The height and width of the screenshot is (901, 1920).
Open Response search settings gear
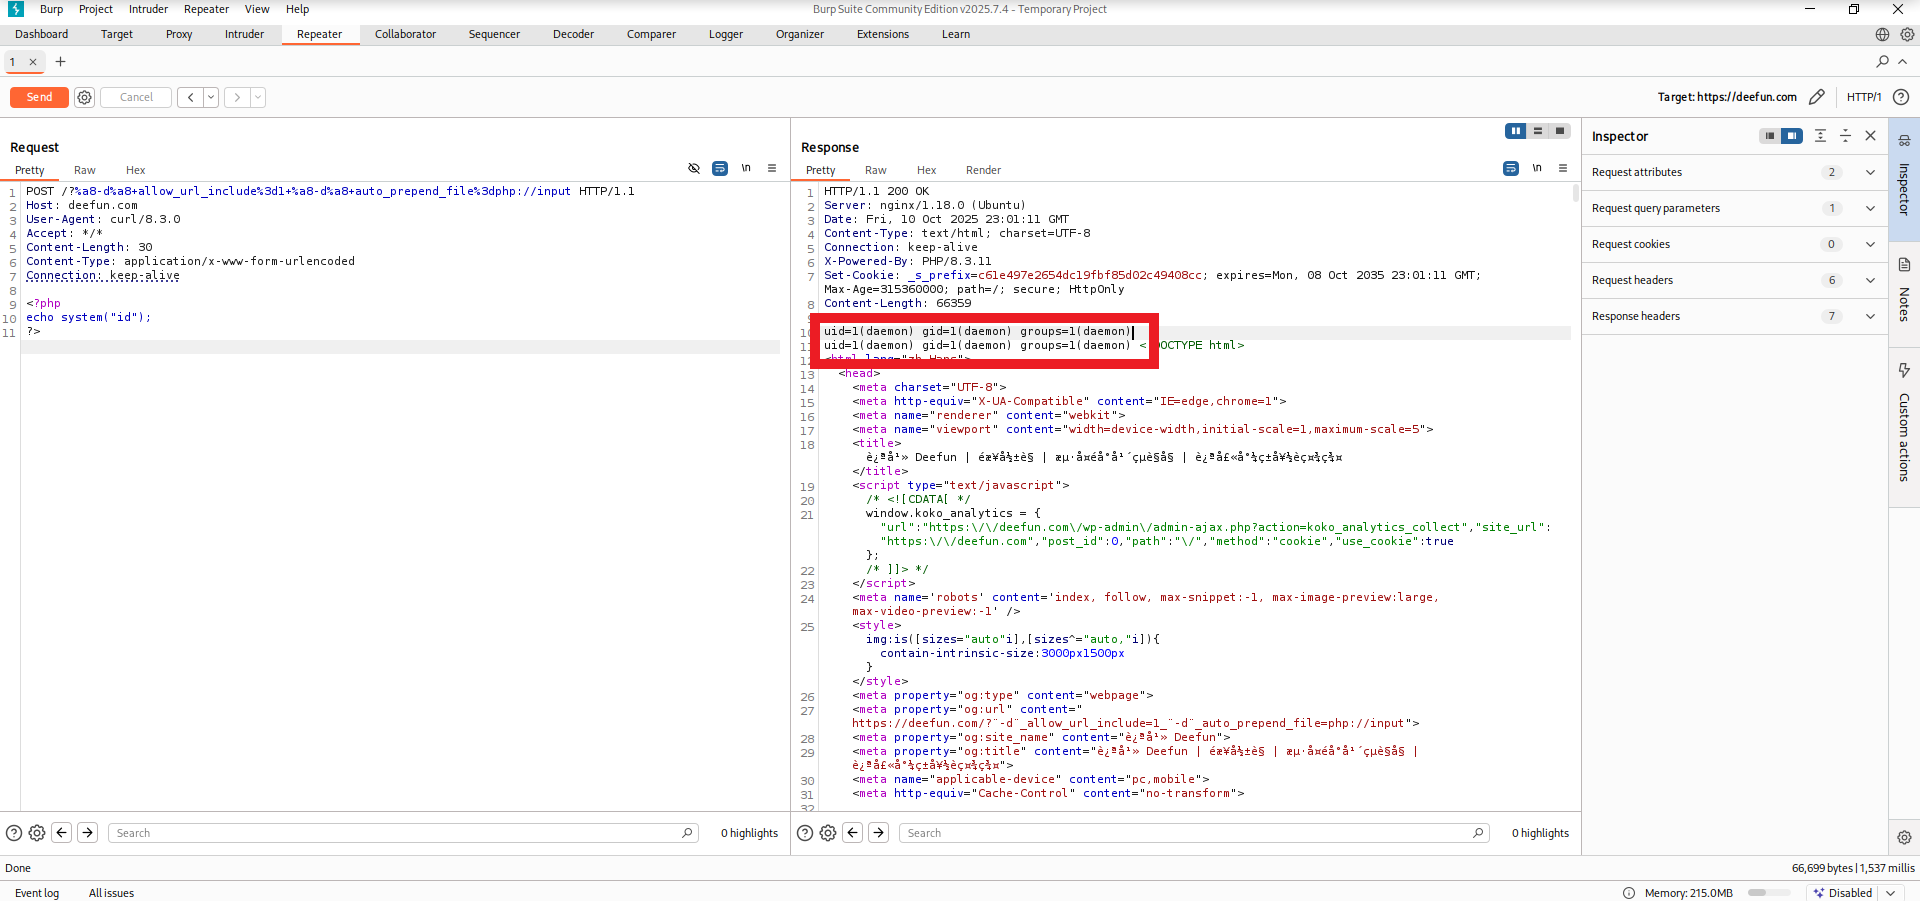point(828,833)
